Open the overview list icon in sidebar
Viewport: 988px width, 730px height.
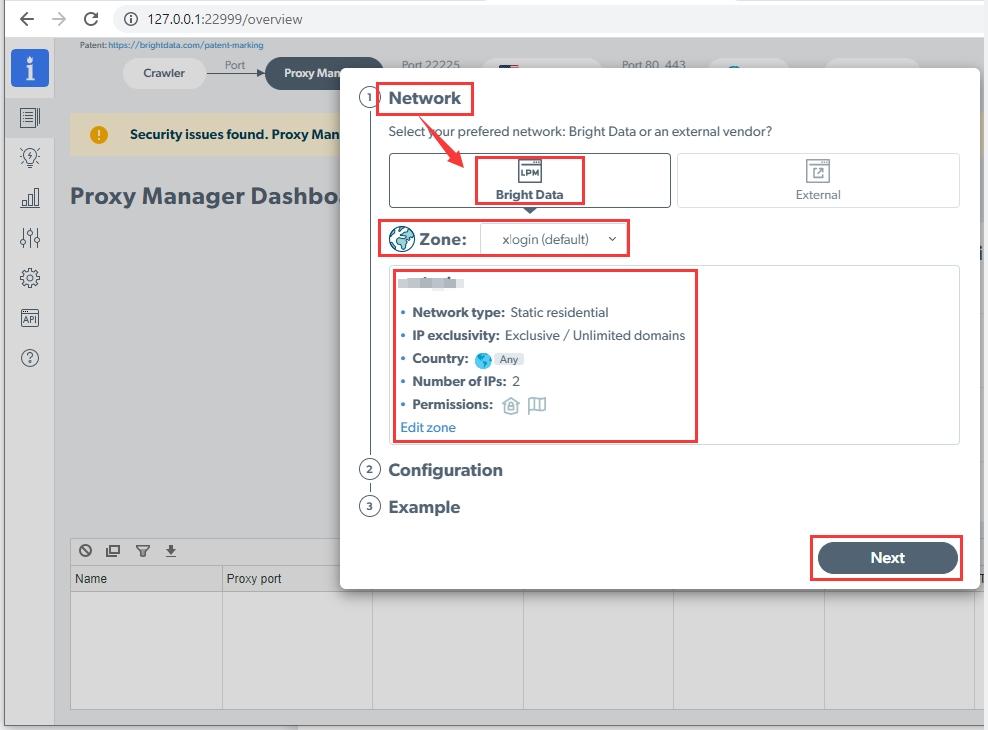click(x=30, y=118)
